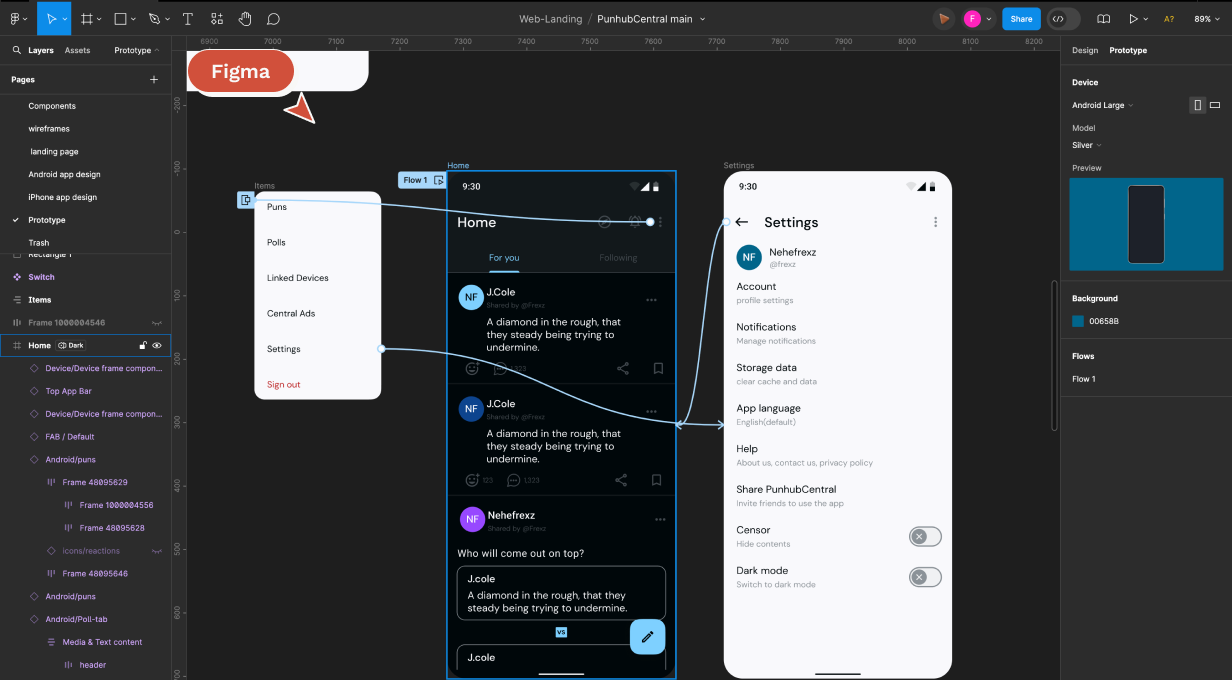Screen dimensions: 1232x680
Task: Open the user avatar dropdown chevron
Action: 989,18
